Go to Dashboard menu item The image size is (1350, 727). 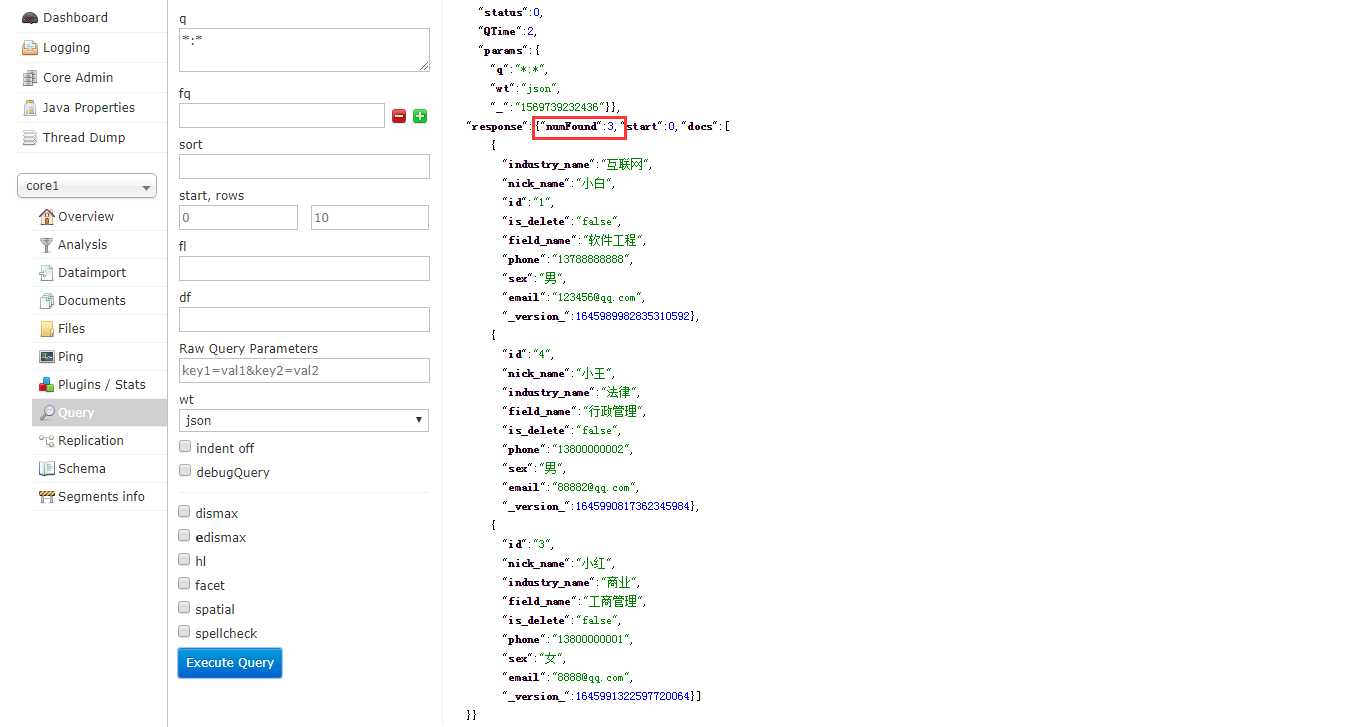75,18
